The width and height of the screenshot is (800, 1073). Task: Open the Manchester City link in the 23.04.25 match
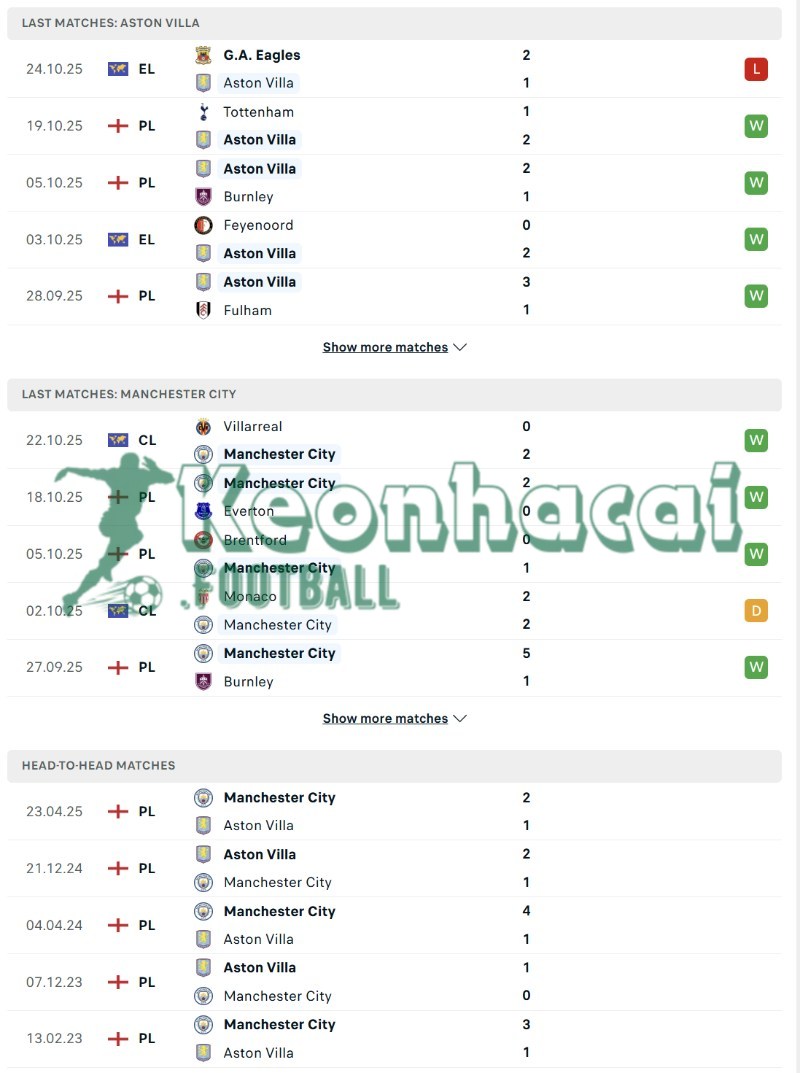pos(280,797)
